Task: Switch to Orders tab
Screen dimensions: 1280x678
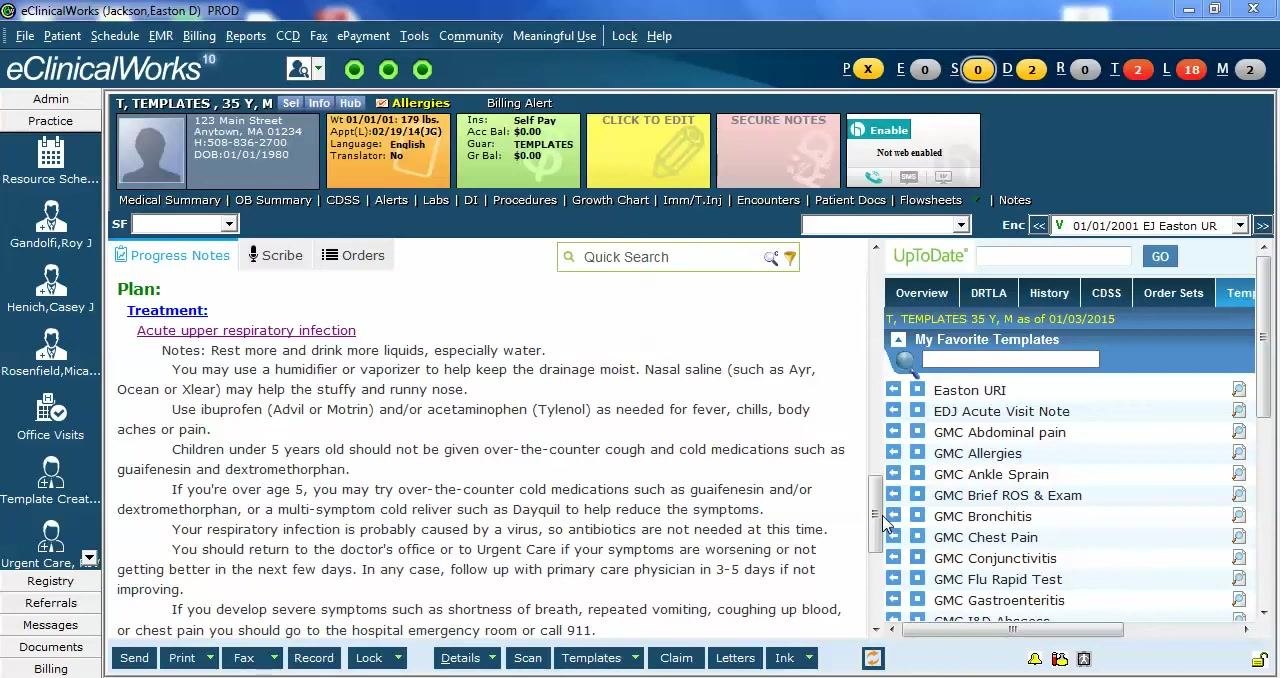Action: 353,255
